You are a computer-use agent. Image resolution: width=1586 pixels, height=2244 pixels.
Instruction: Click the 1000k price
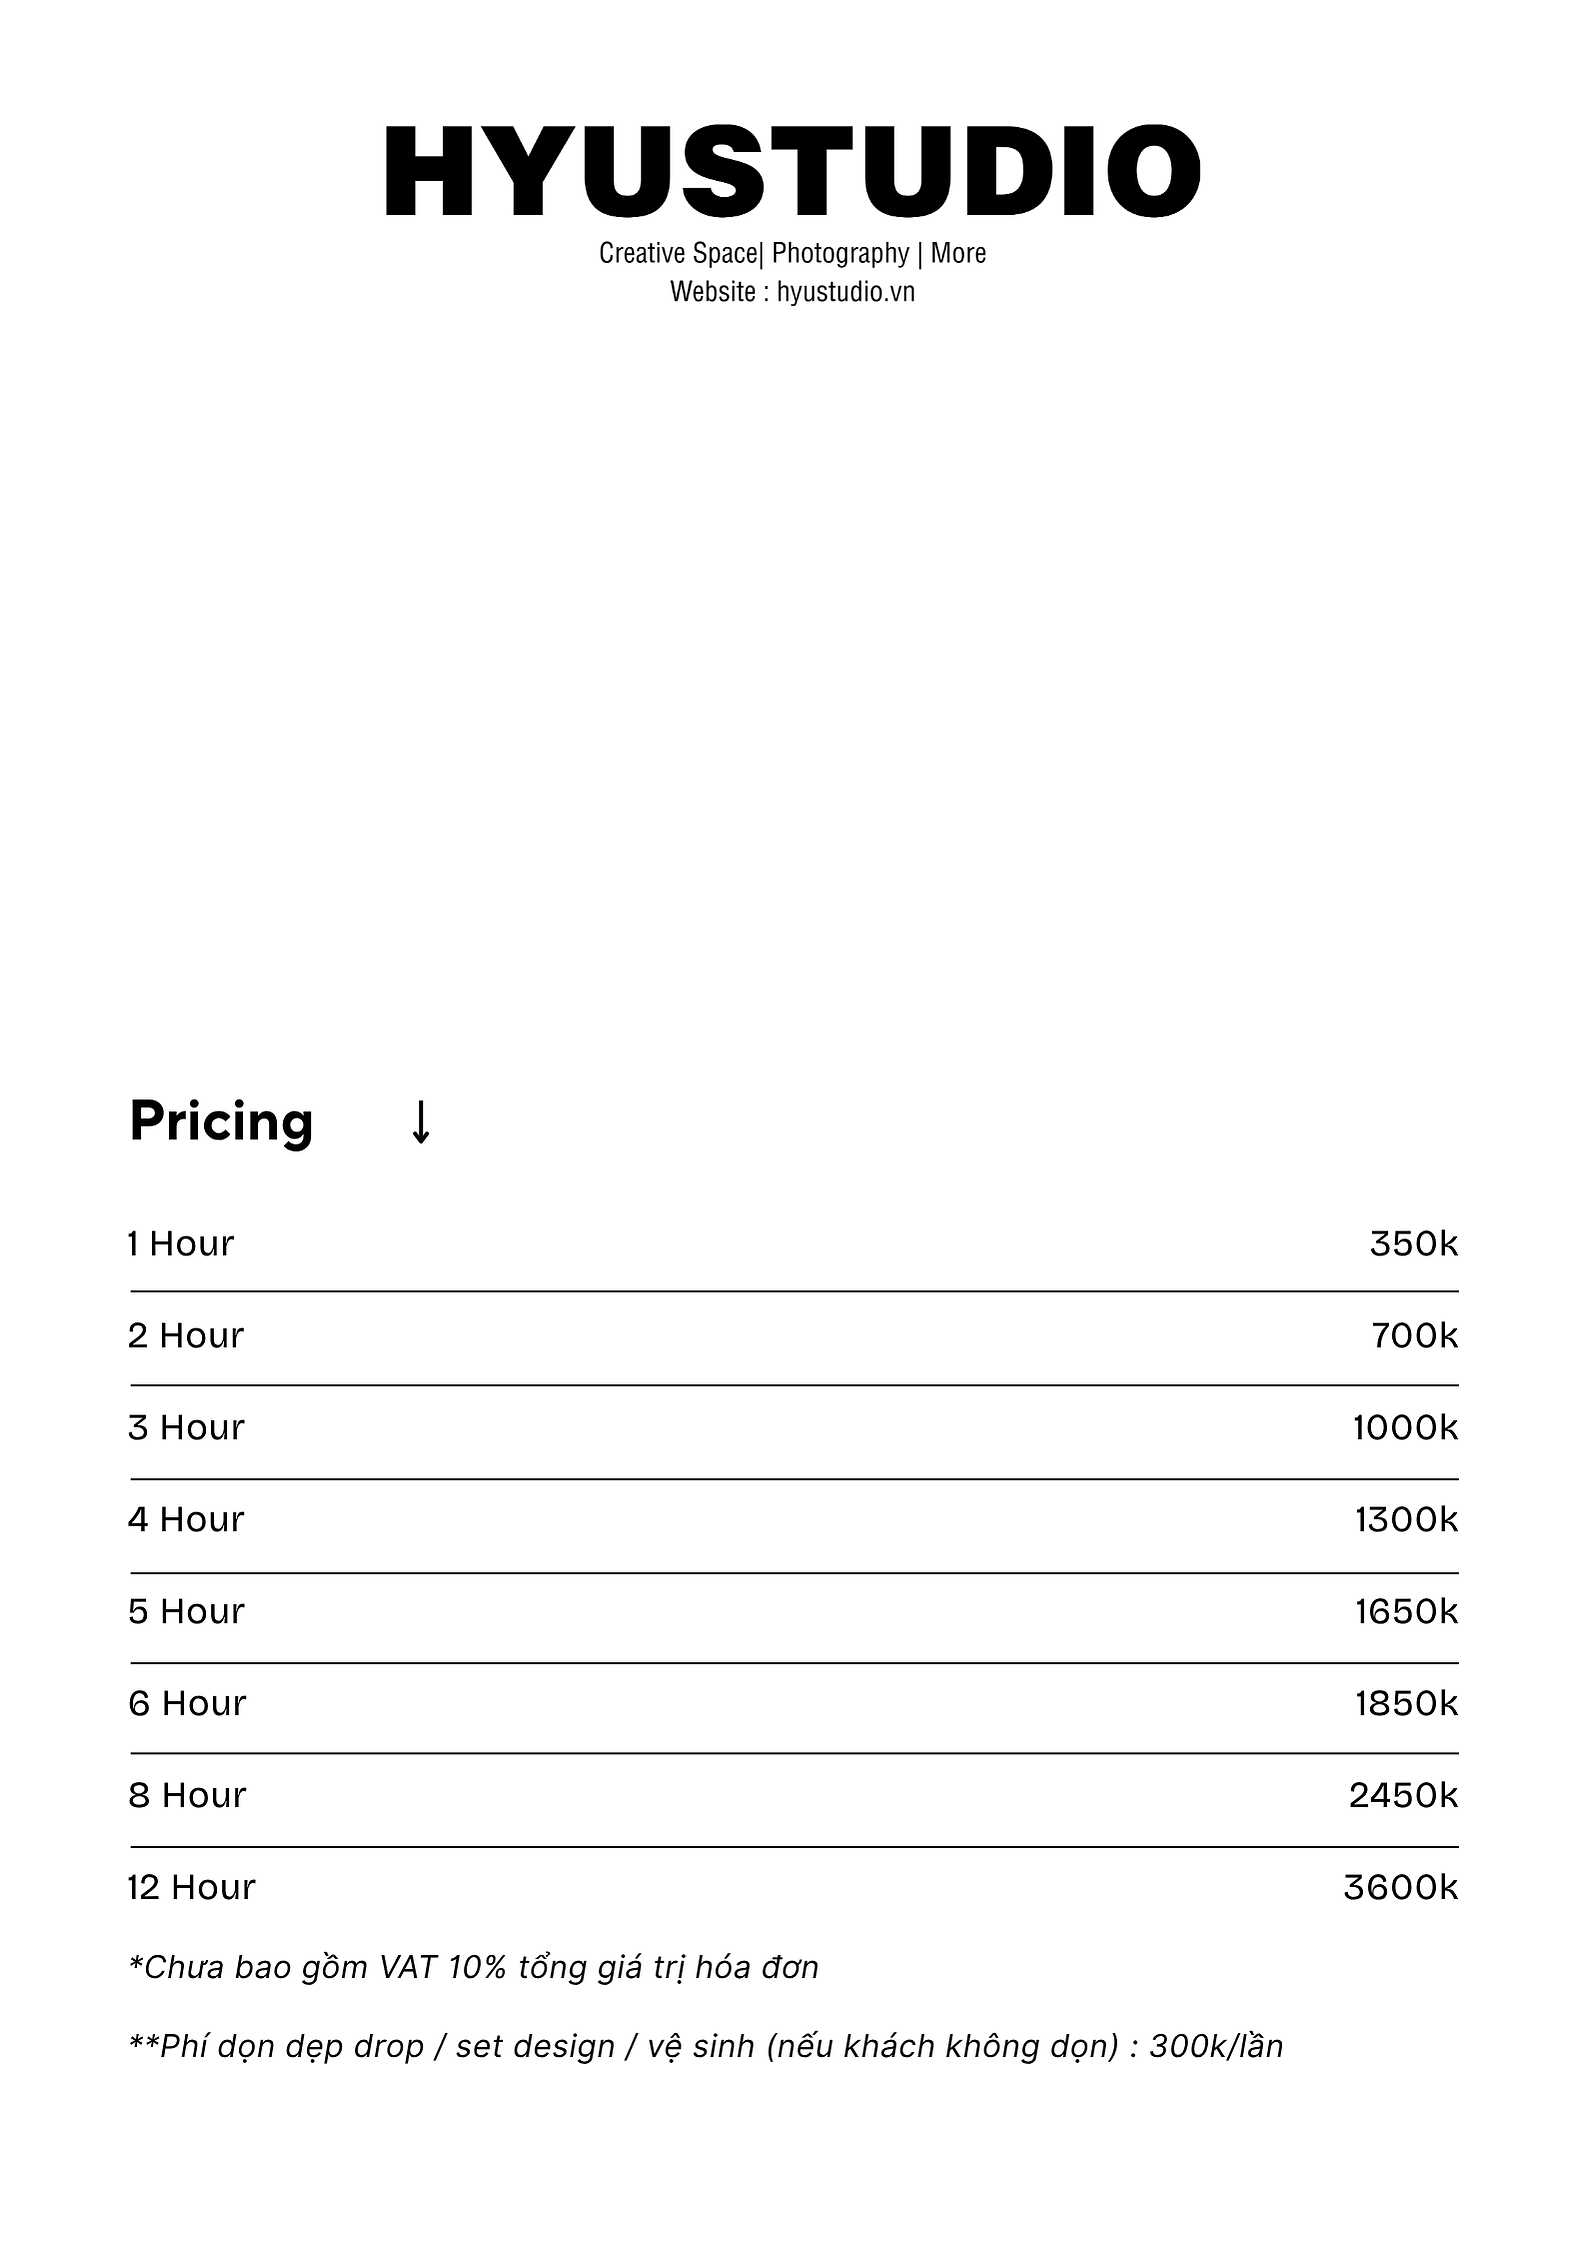coord(1406,1428)
